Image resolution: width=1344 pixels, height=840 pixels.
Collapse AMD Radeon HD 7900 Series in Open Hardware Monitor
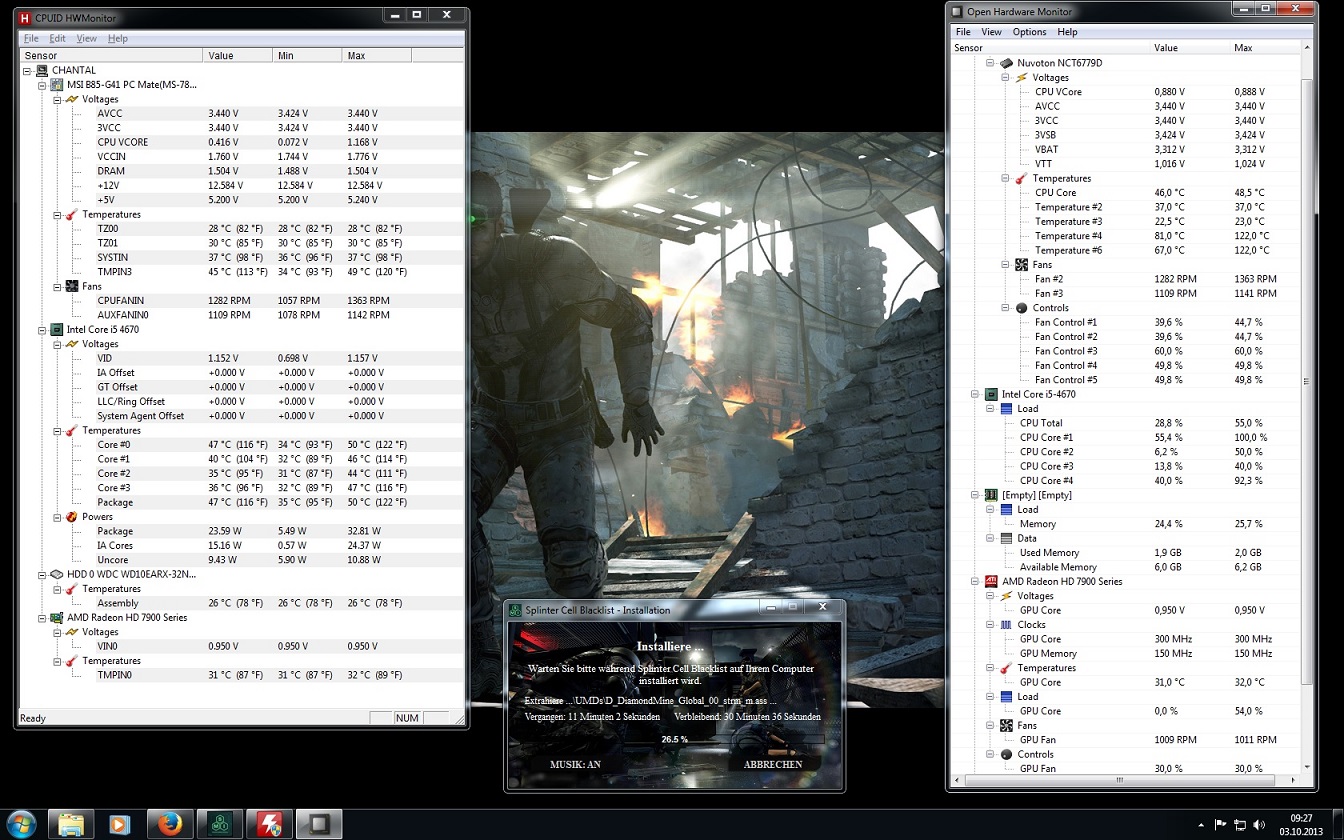pos(975,581)
